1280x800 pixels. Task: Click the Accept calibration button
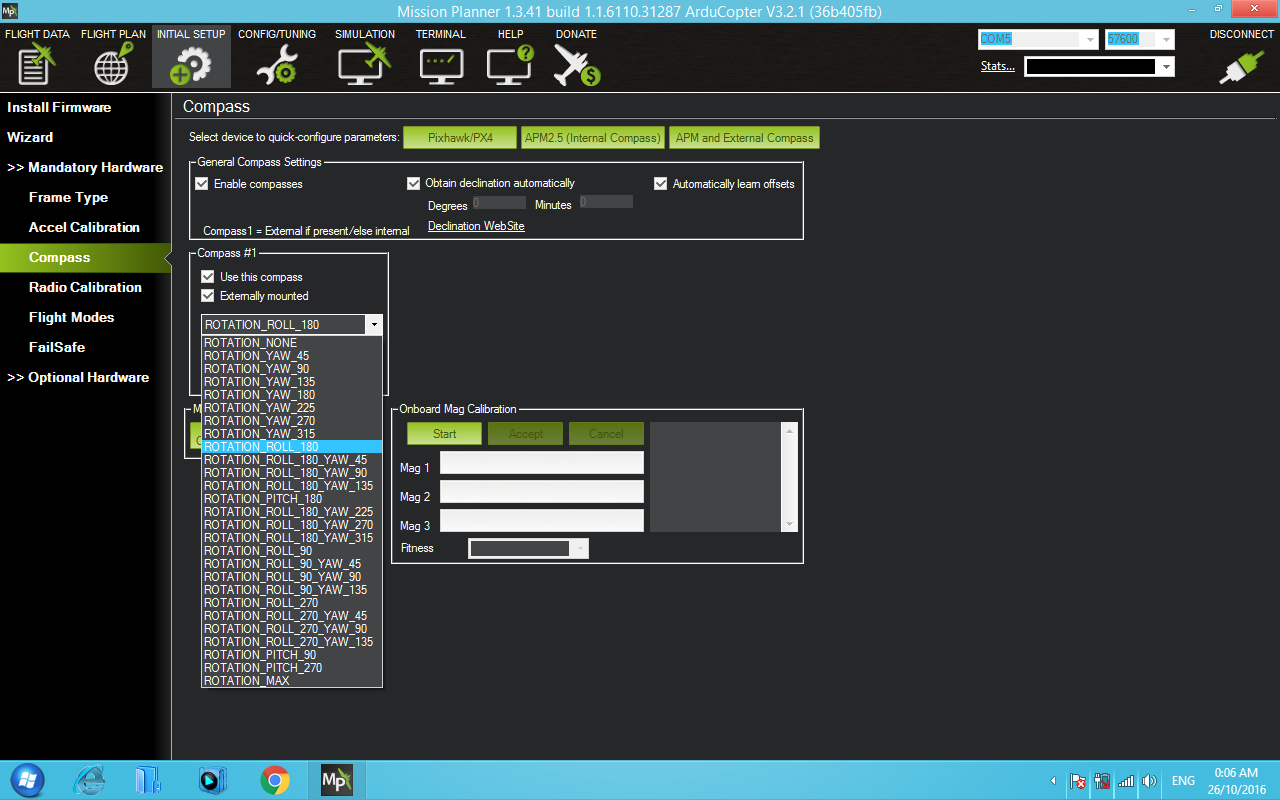pyautogui.click(x=526, y=434)
